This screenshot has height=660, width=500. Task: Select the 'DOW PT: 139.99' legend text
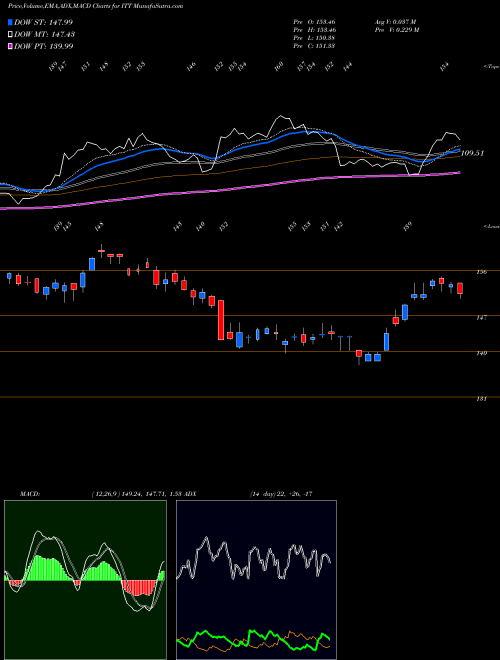point(43,46)
